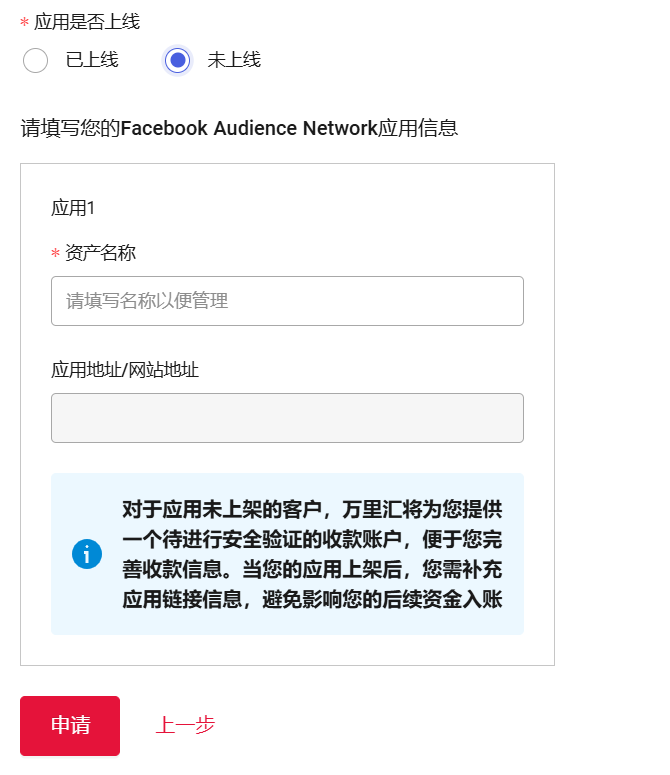Focus the 资产名称 name input field
Screen dimensions: 670x775
point(287,301)
